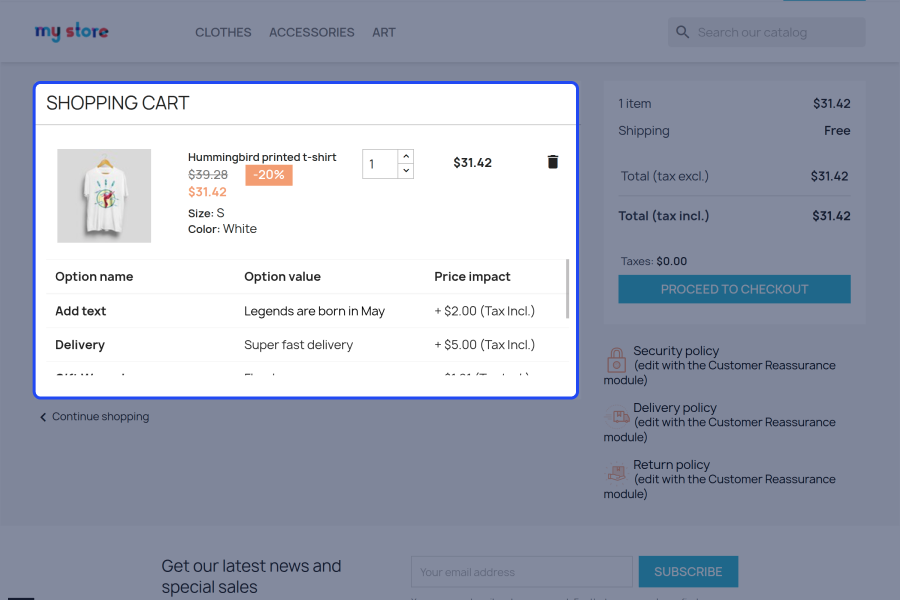Click Continue shopping link

[95, 417]
